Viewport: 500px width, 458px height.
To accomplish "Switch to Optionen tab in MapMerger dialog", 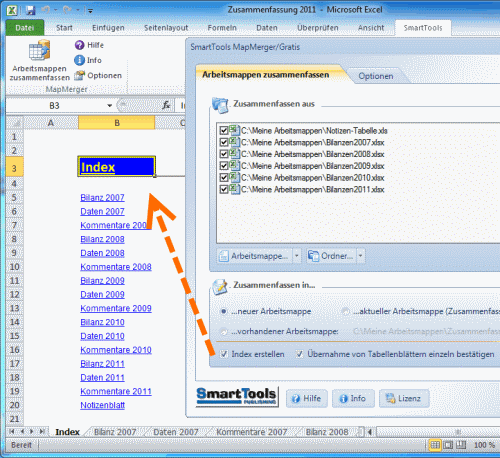I will (376, 76).
